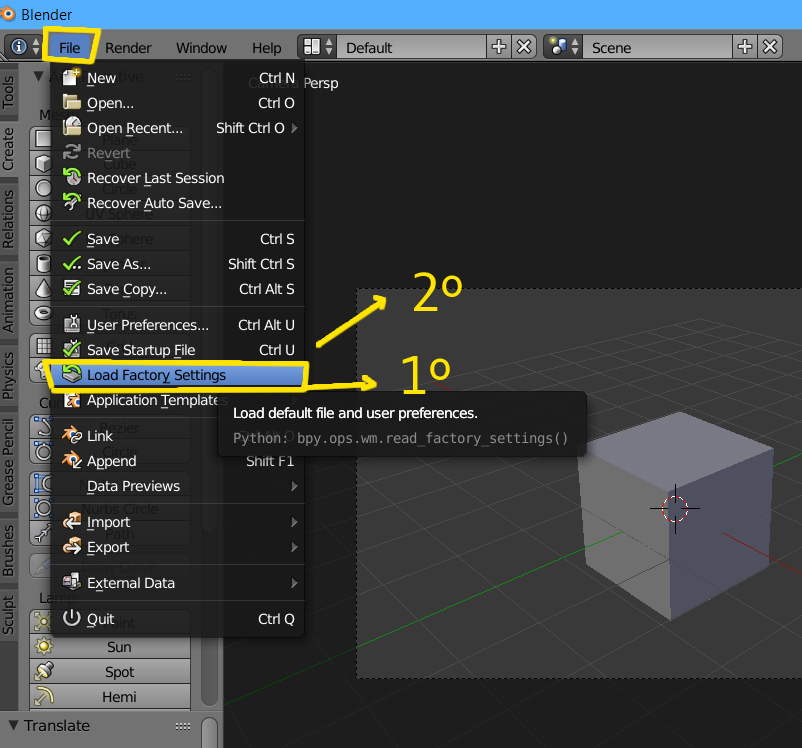The height and width of the screenshot is (748, 802).
Task: Add a new scene
Action: (x=745, y=47)
